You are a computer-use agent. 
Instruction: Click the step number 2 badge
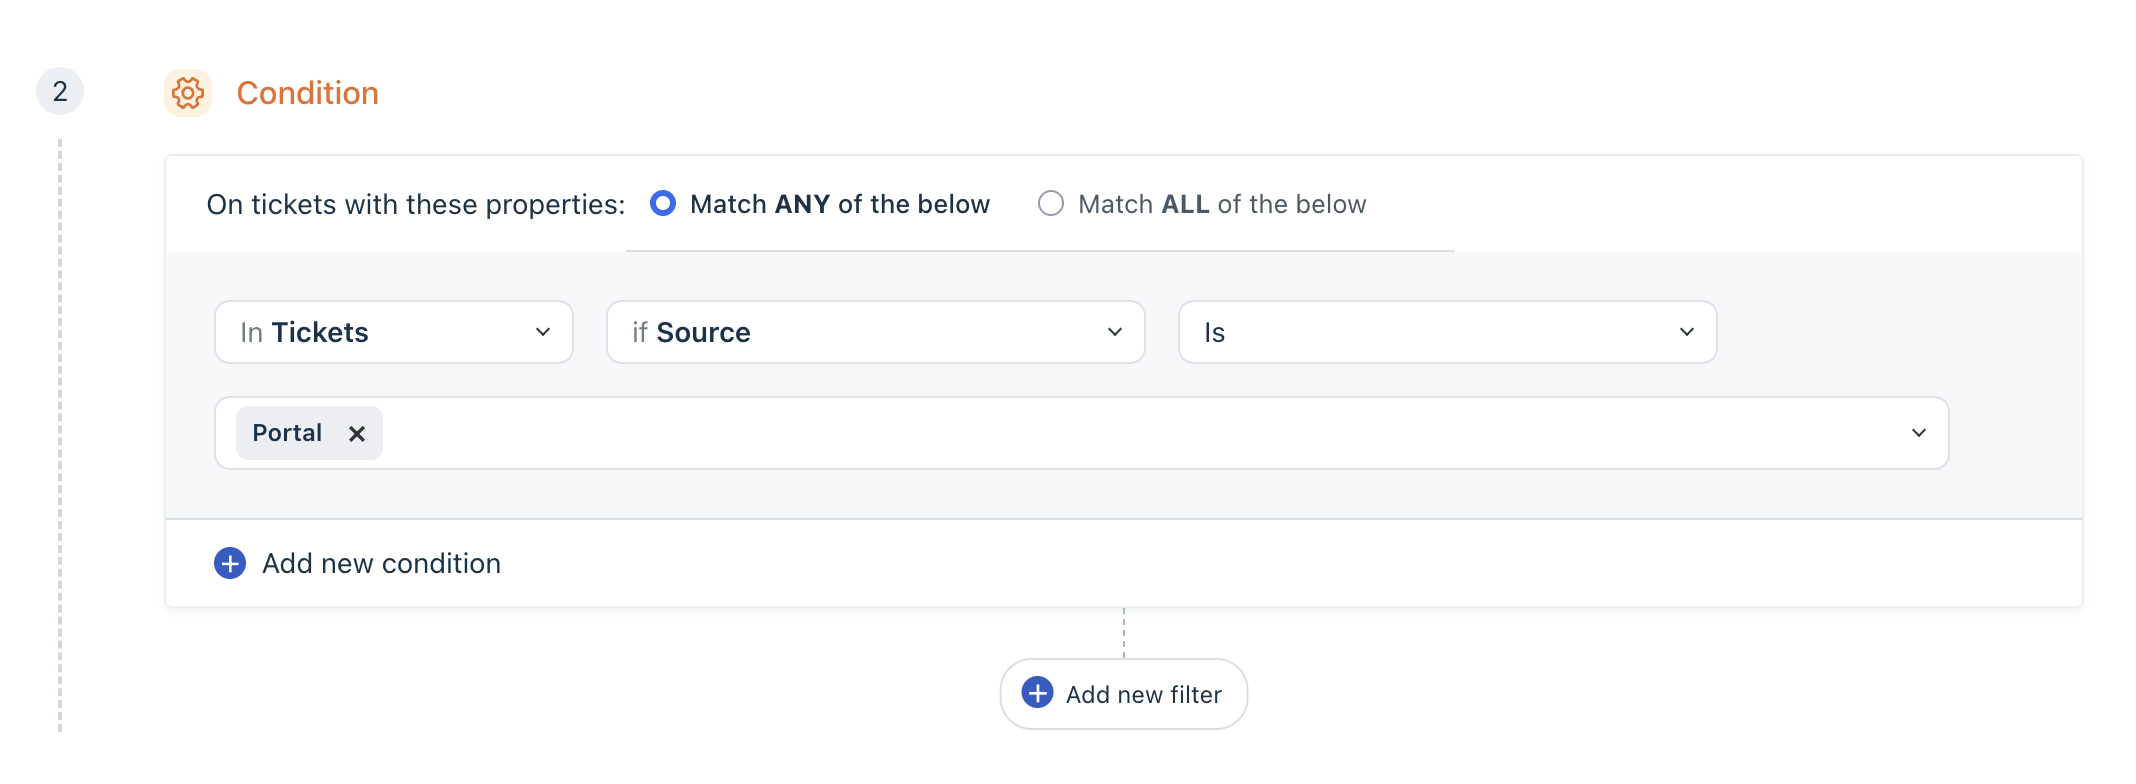click(x=60, y=92)
